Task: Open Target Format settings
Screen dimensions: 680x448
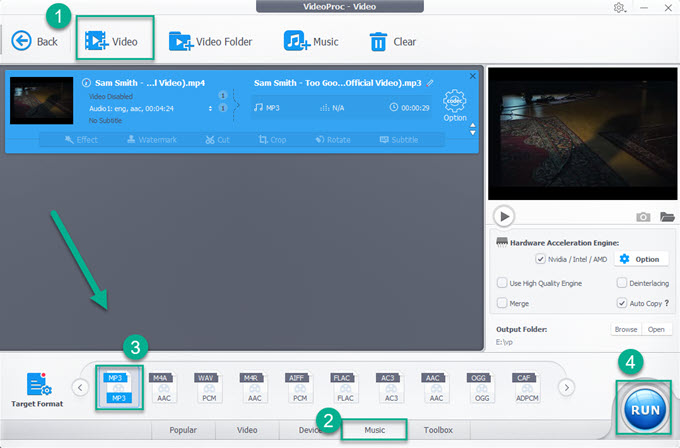Action: [37, 389]
